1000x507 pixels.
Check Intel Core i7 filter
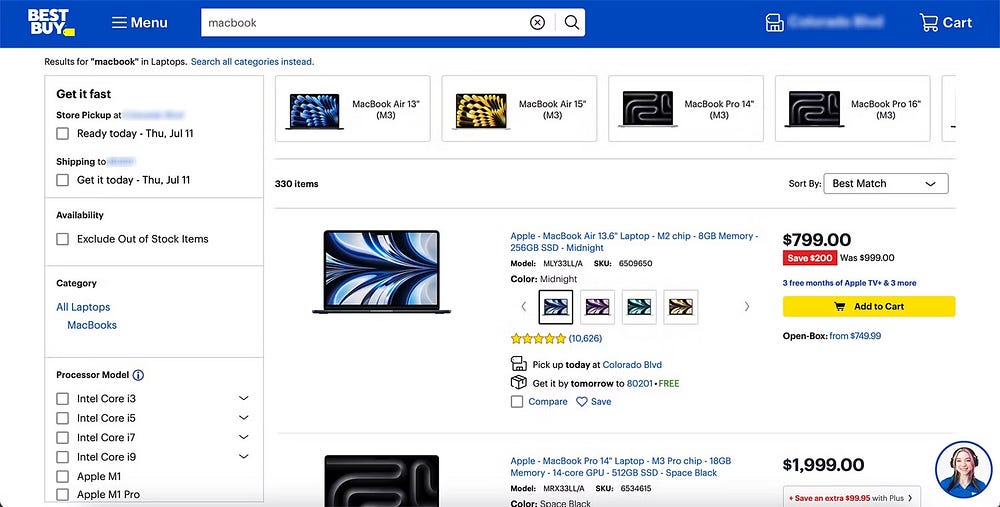62,438
